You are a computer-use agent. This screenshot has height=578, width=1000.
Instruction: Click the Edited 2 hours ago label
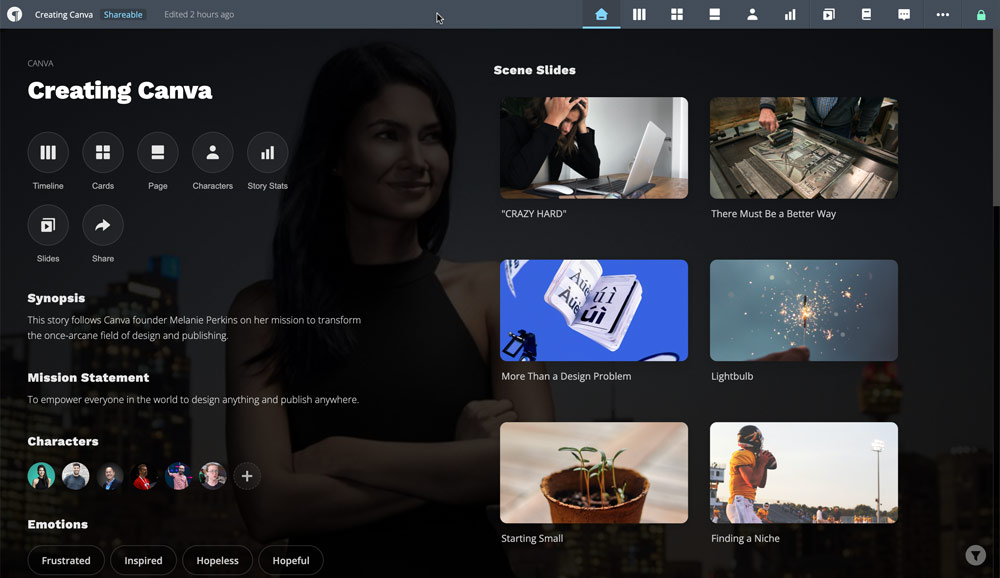199,14
